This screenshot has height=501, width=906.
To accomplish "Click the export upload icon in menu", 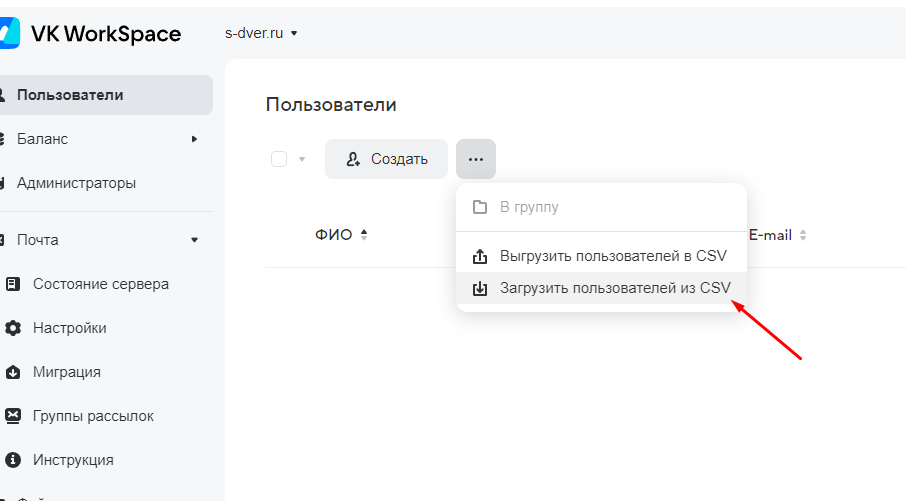I will point(480,256).
